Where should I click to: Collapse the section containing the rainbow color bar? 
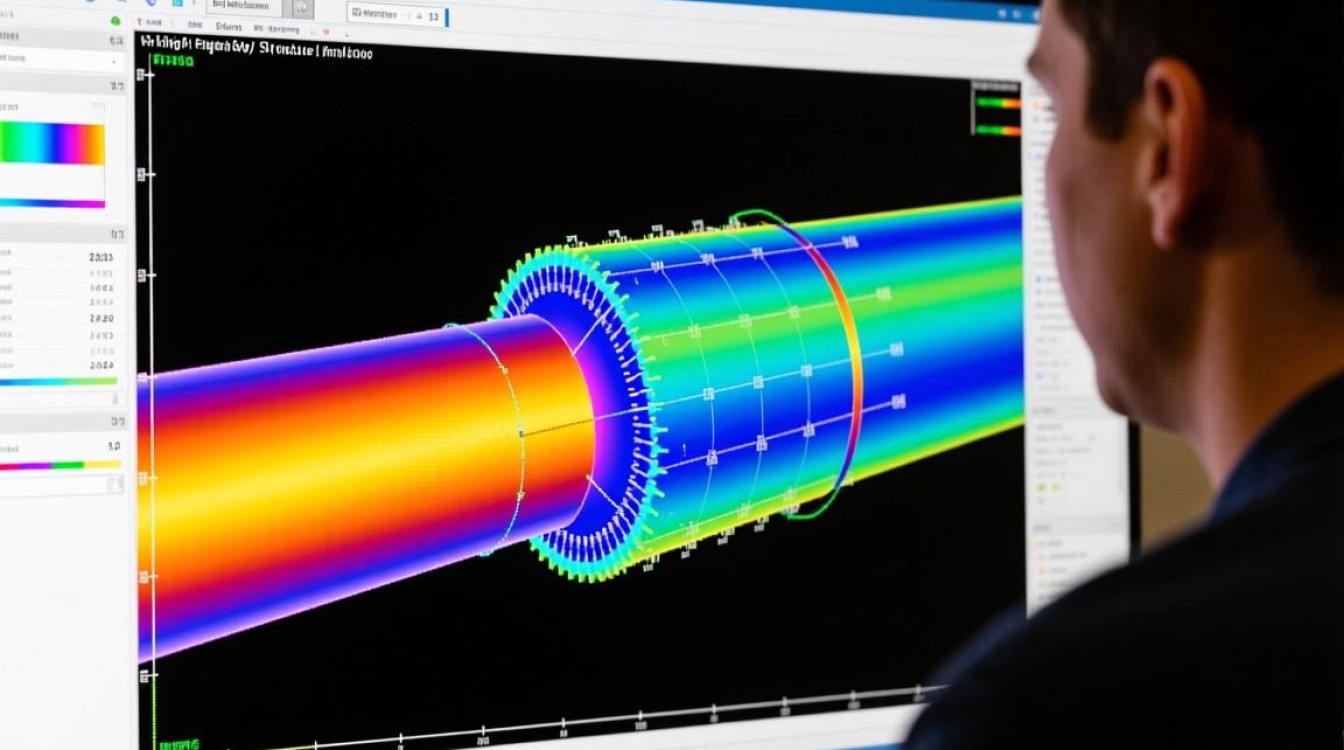click(x=116, y=88)
